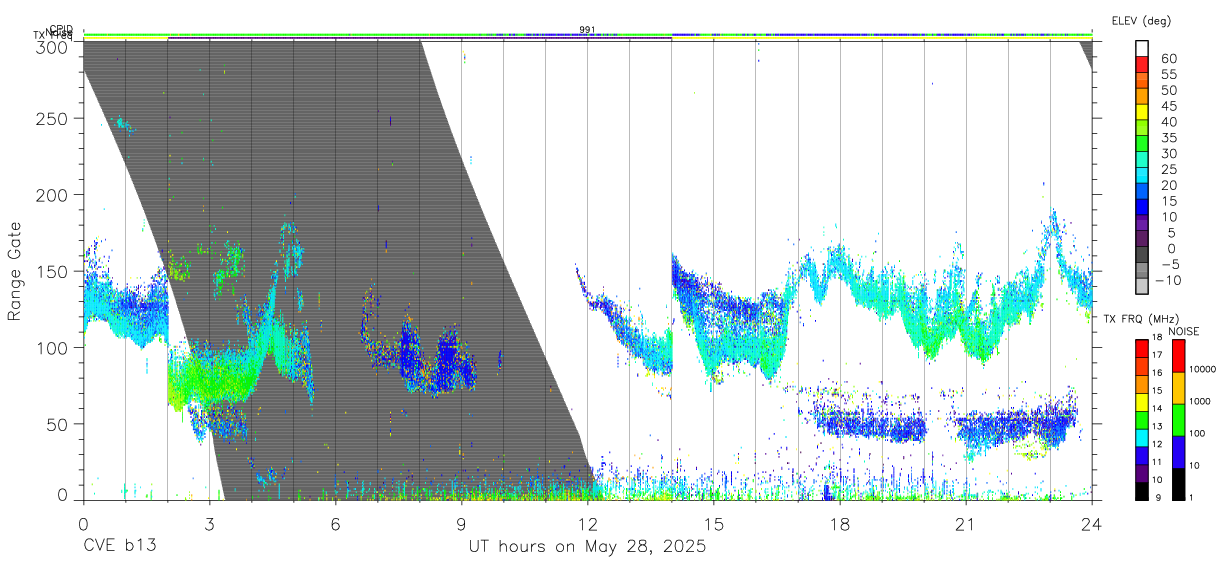Click the 24 hour tick label on the time axis
This screenshot has width=1228, height=567.
tap(1092, 524)
